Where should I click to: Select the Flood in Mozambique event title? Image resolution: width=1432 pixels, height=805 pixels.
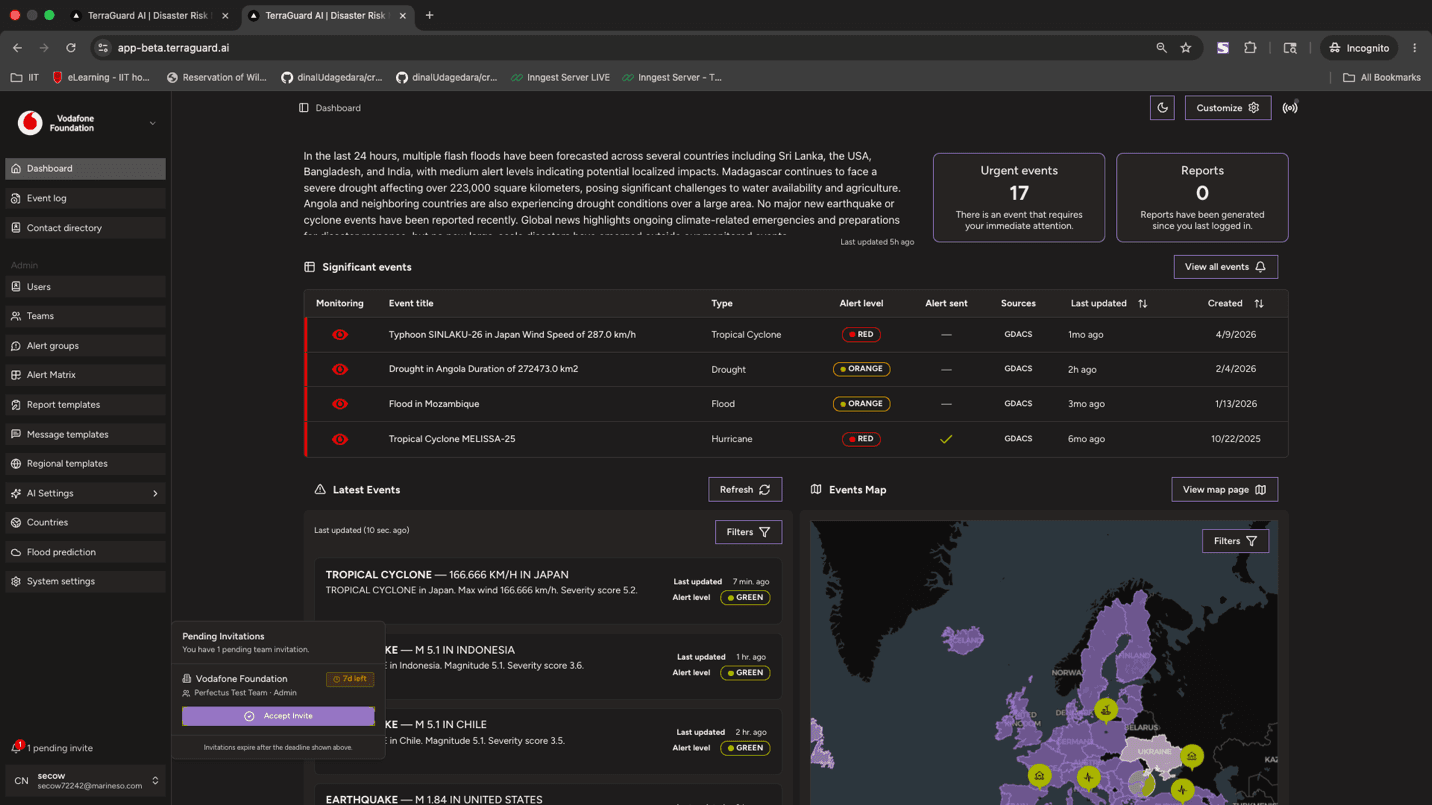[x=434, y=404]
